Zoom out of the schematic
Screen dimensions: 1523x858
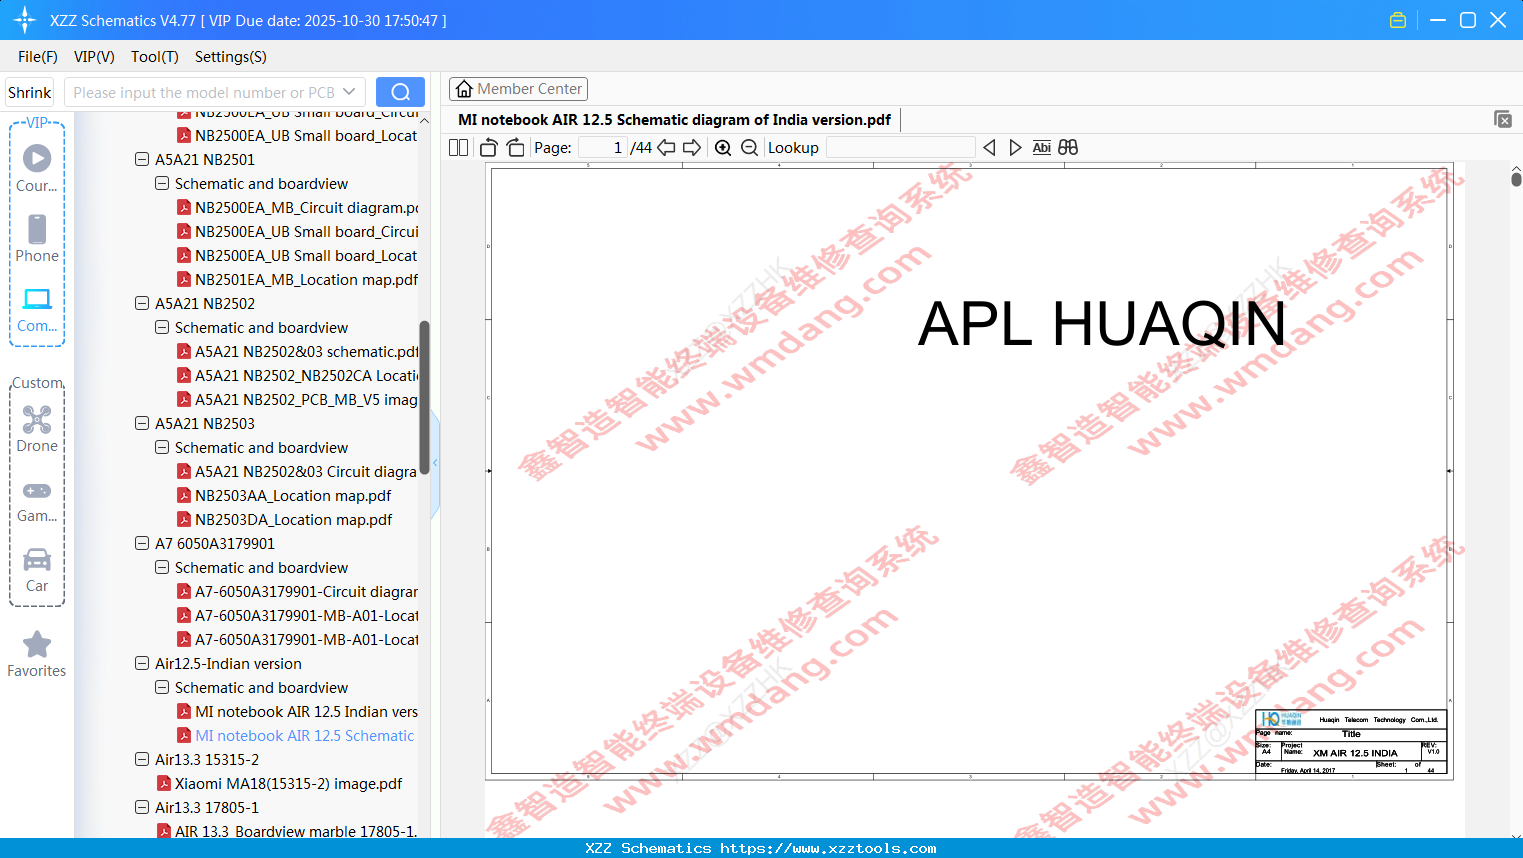tap(749, 148)
